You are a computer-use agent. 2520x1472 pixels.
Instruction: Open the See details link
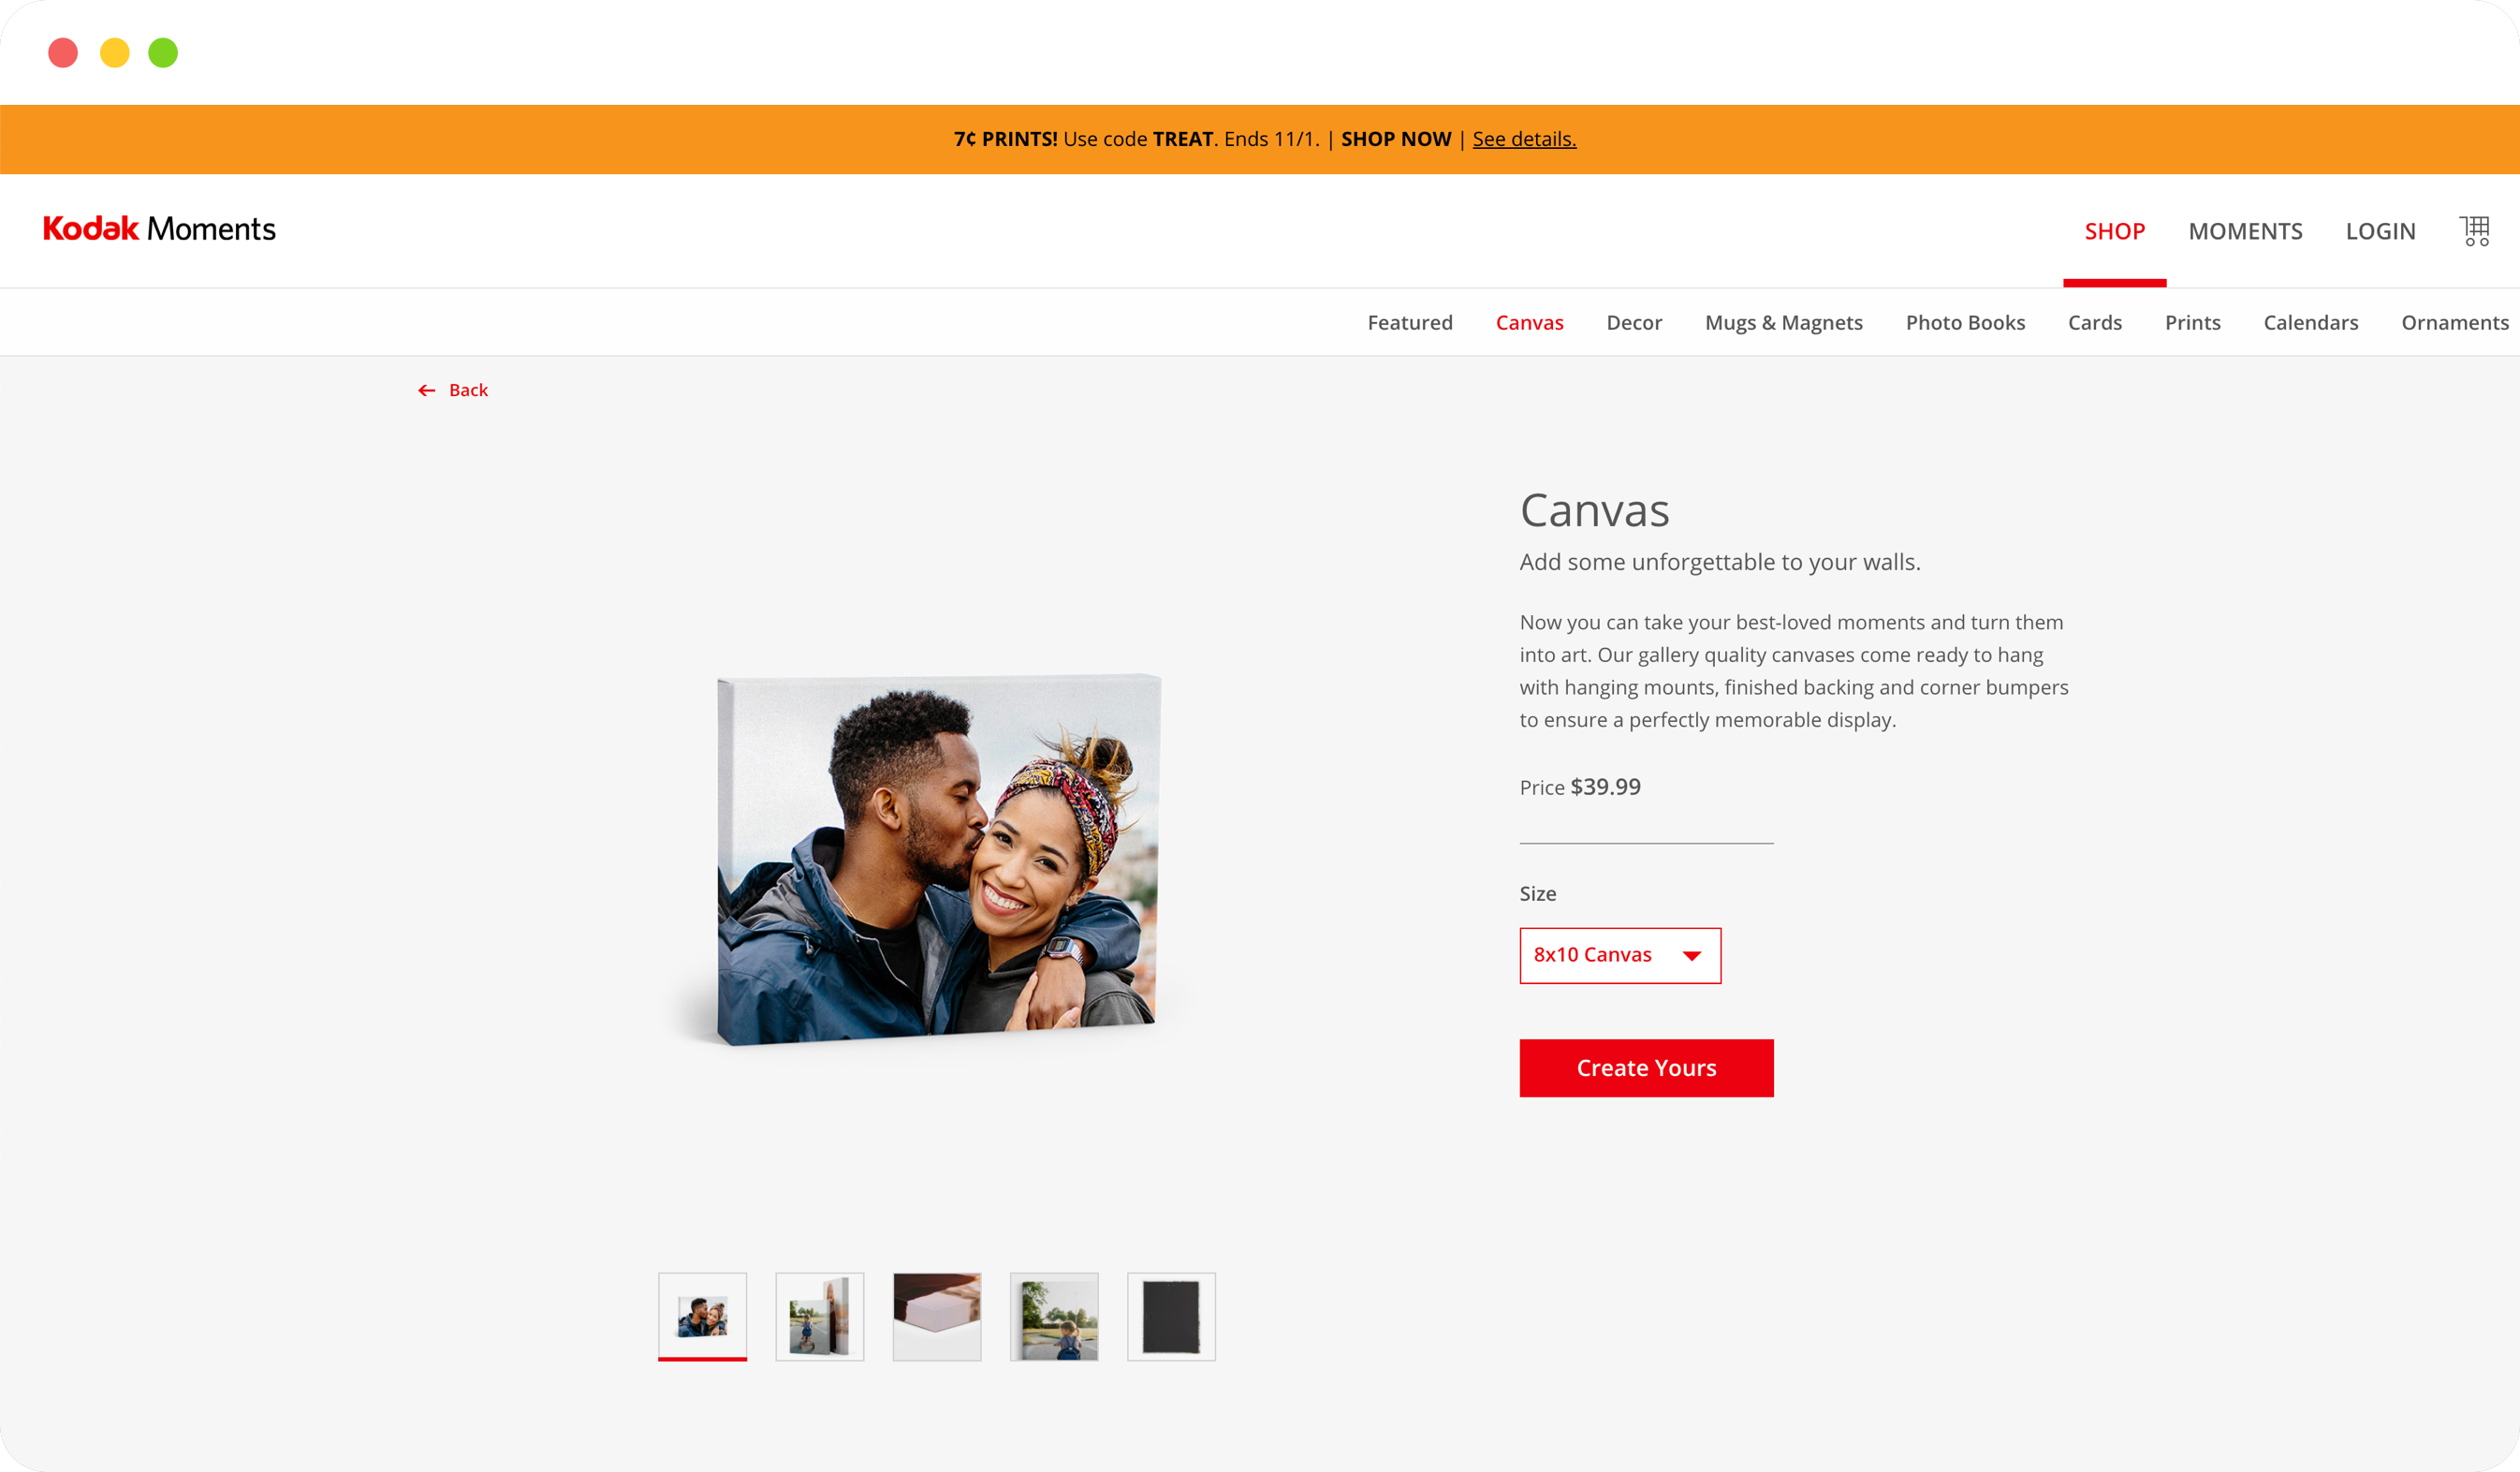tap(1524, 139)
